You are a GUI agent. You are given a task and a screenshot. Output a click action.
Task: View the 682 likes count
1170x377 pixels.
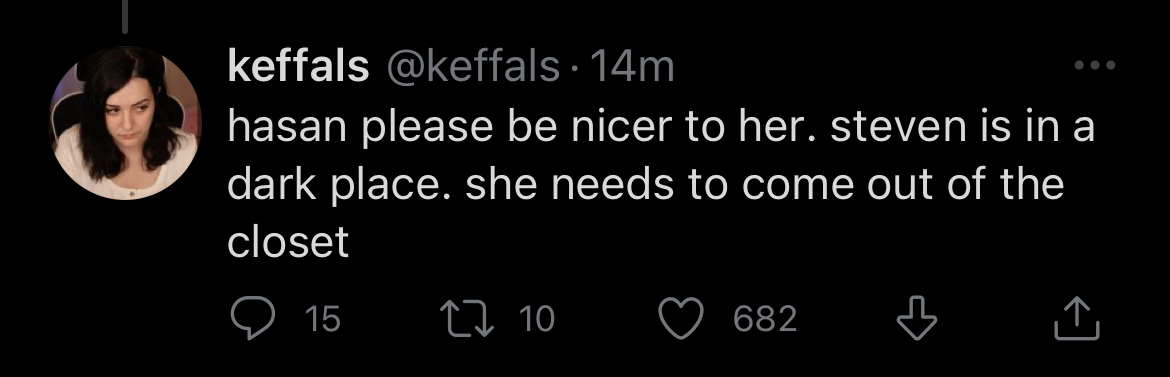pyautogui.click(x=766, y=319)
